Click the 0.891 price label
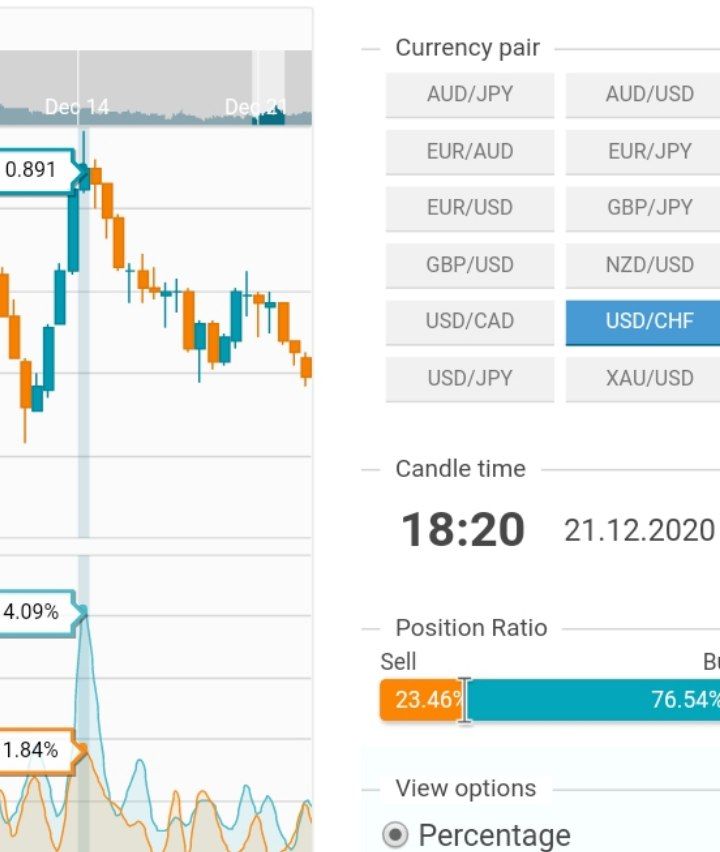720x852 pixels. click(x=32, y=170)
